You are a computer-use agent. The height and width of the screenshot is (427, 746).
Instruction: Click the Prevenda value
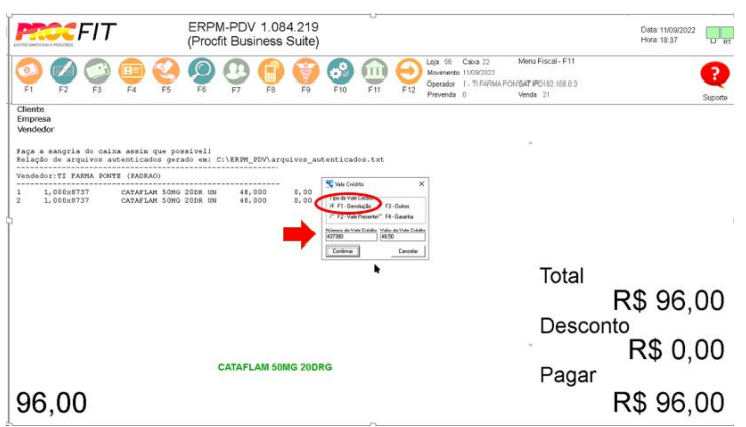coord(464,95)
